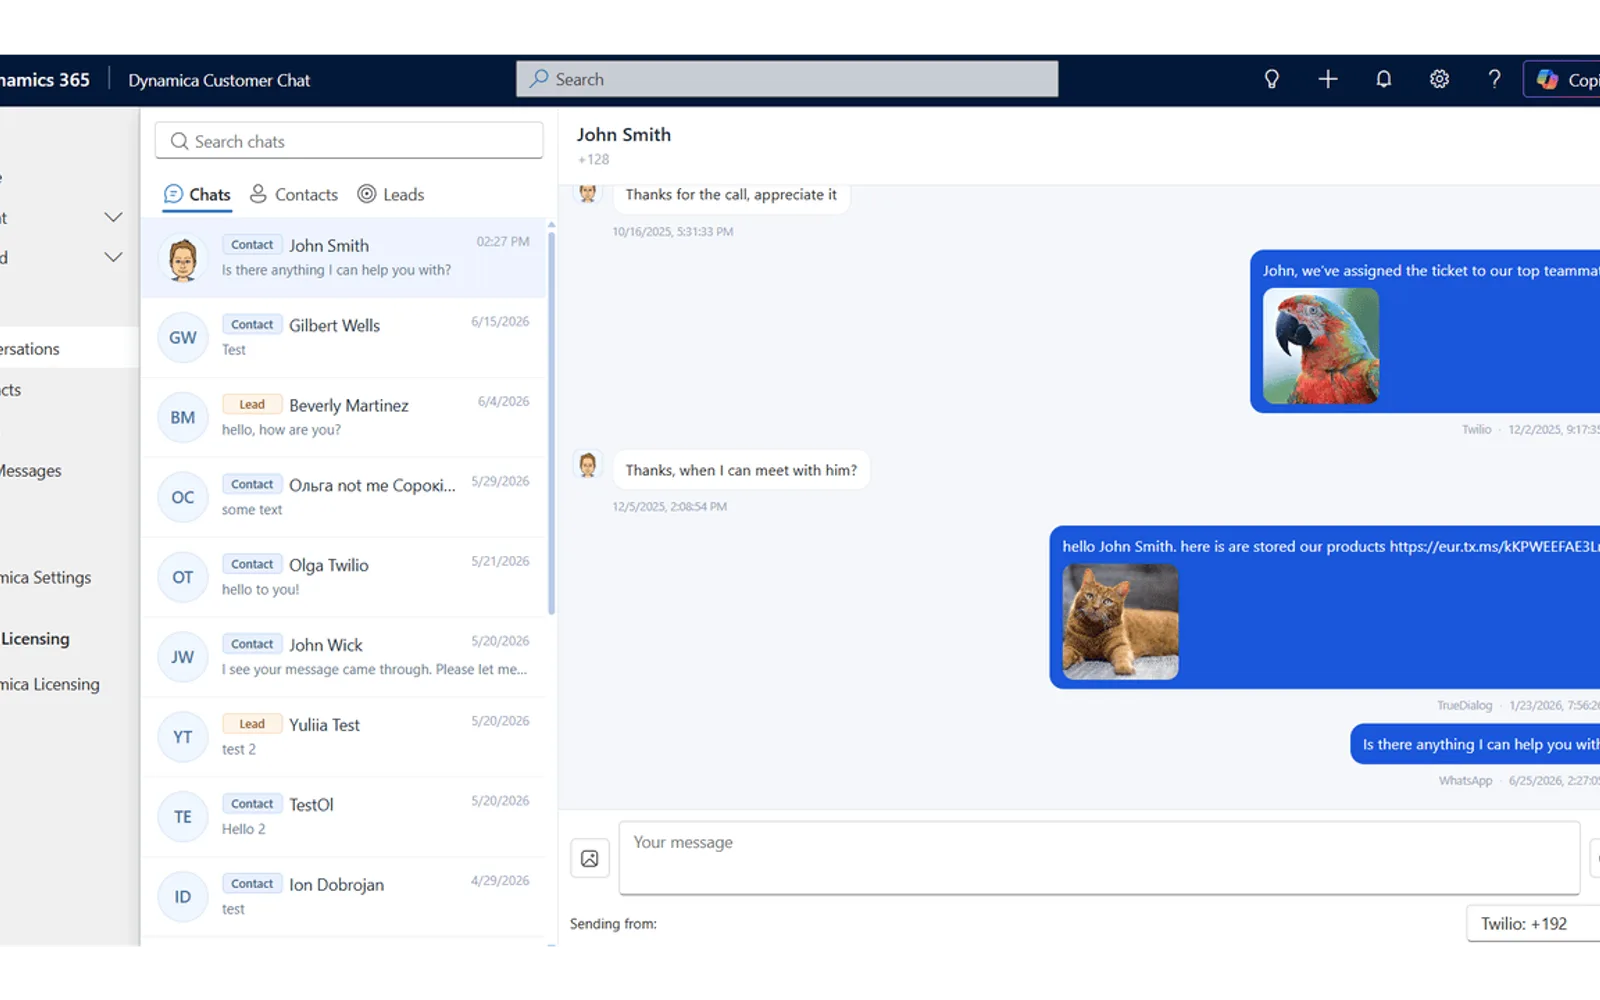Open the settings gear icon
Viewport: 1600px width, 1000px height.
[x=1439, y=79]
